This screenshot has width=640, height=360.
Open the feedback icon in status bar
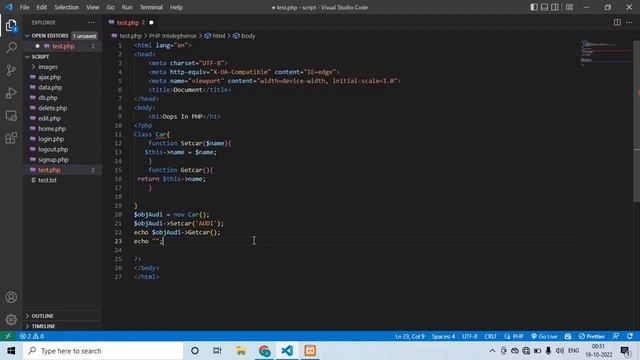click(x=616, y=336)
